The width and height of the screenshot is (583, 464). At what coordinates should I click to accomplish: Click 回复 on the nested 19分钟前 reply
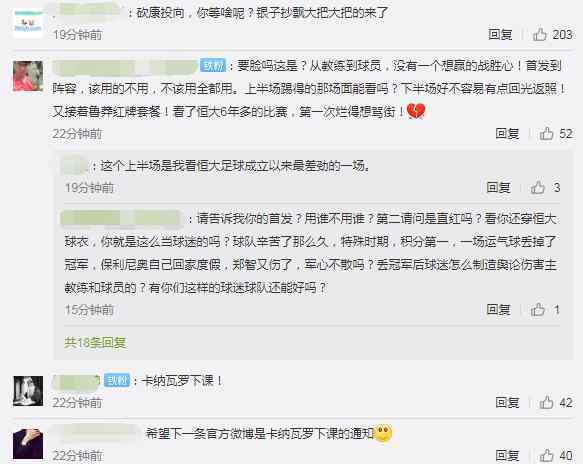[x=498, y=188]
